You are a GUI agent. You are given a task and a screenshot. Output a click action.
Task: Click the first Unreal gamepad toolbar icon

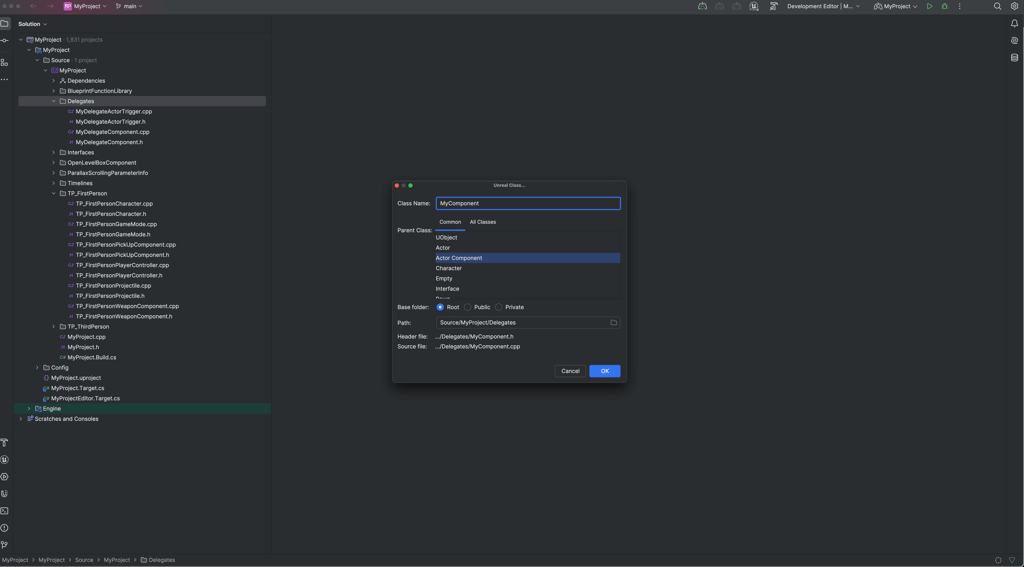(702, 7)
